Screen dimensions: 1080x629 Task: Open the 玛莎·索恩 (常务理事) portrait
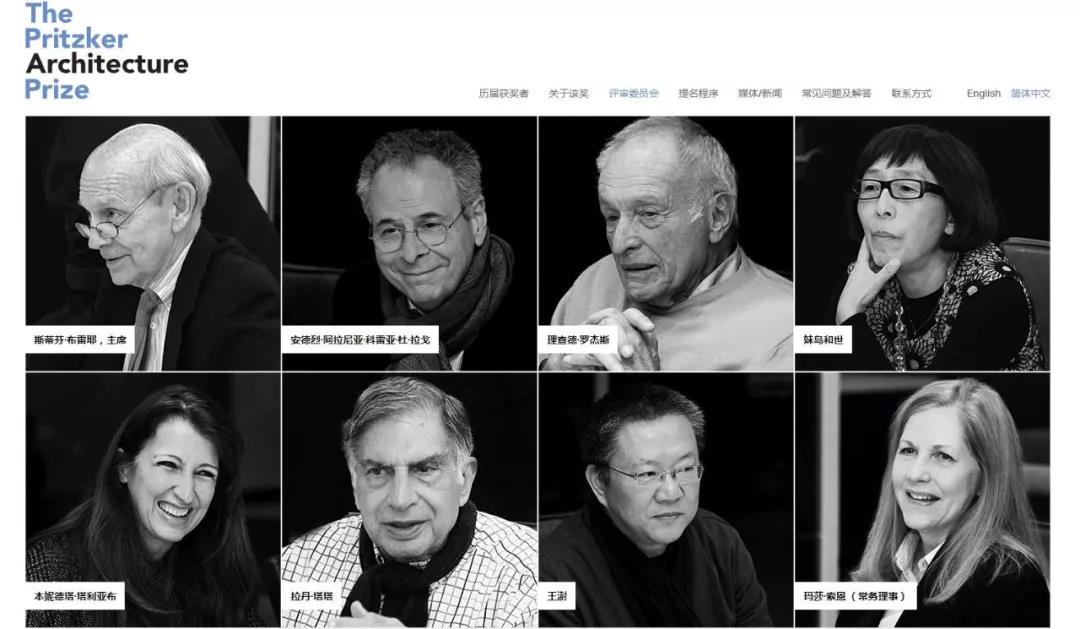click(922, 500)
